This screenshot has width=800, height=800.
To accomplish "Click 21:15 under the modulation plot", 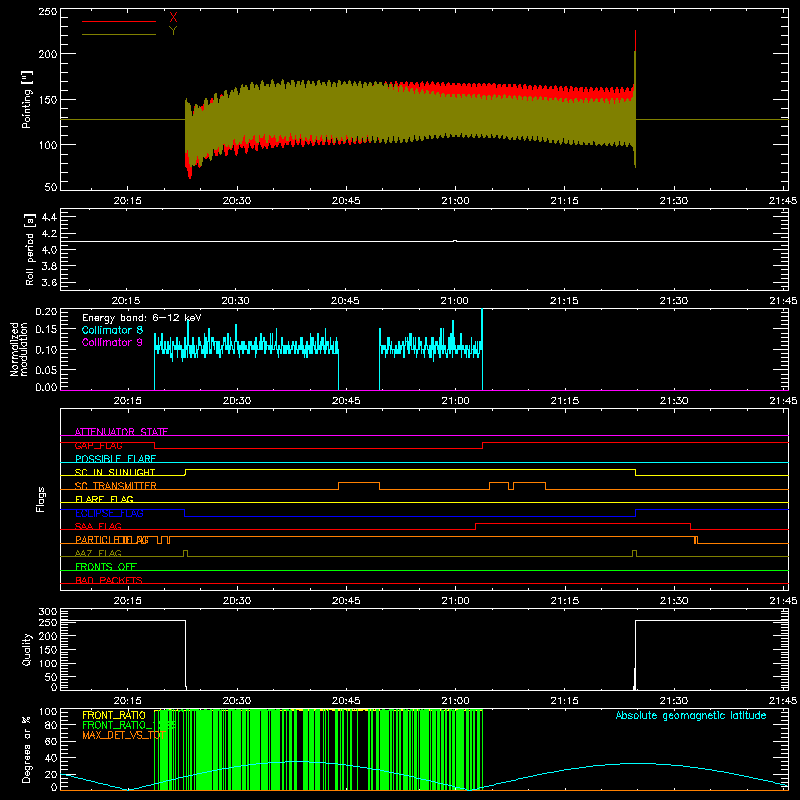I will tap(565, 401).
